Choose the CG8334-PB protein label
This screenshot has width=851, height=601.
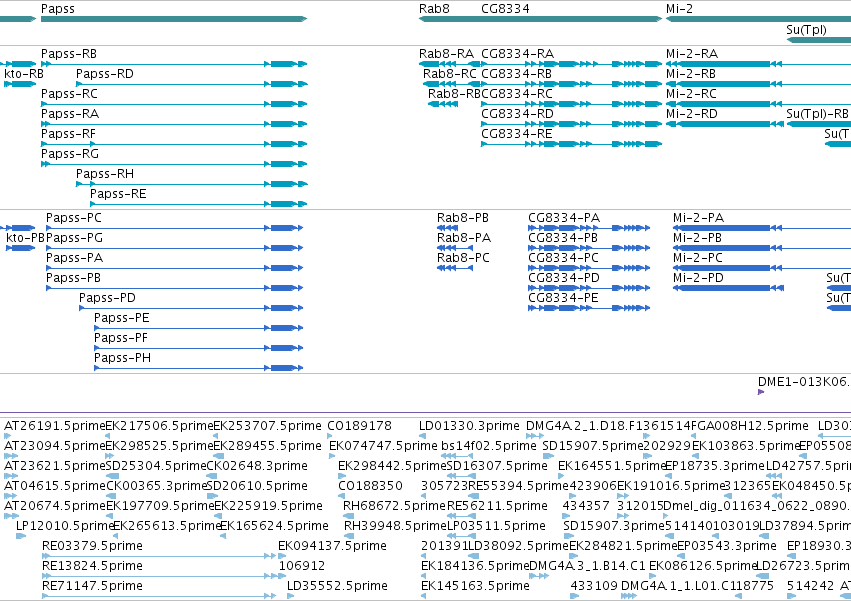coord(563,238)
